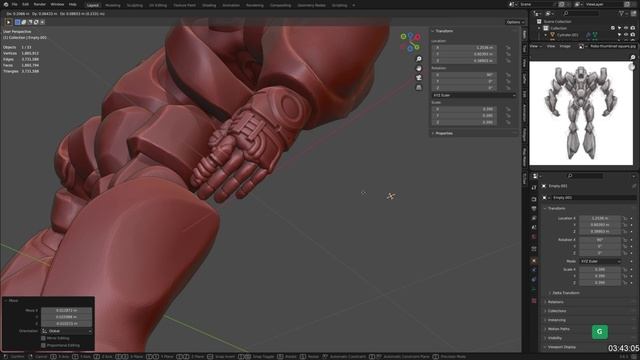Toggle camera view icon in 3D viewport

point(419,78)
